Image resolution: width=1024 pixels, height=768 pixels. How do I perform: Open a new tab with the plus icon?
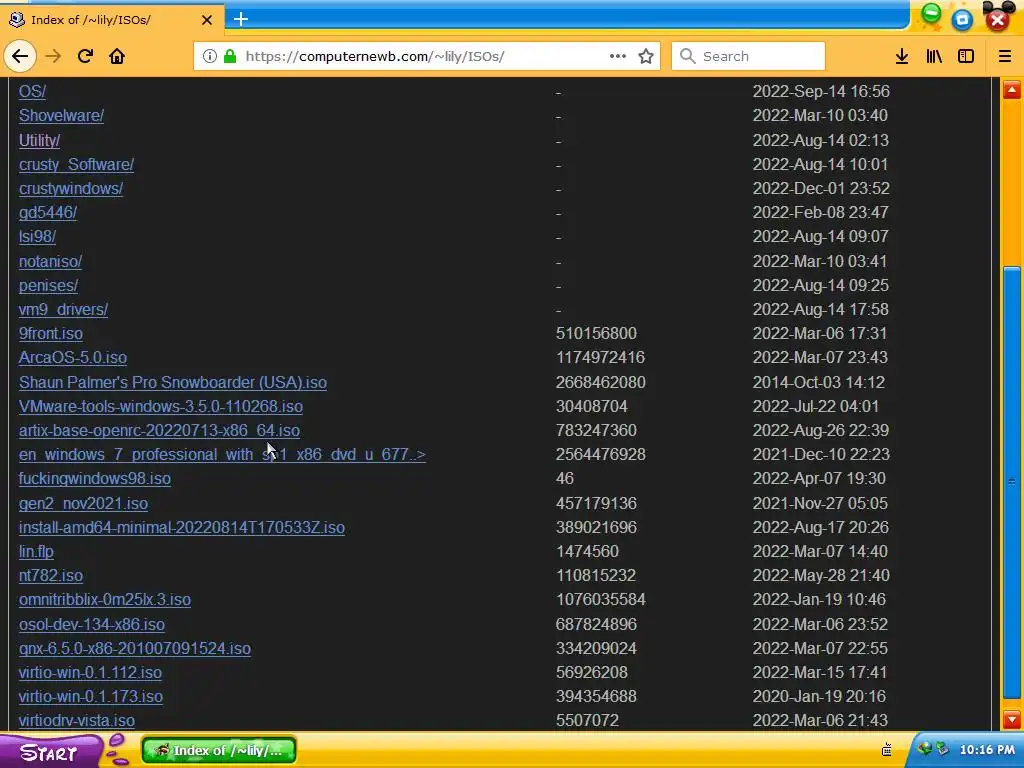click(241, 19)
